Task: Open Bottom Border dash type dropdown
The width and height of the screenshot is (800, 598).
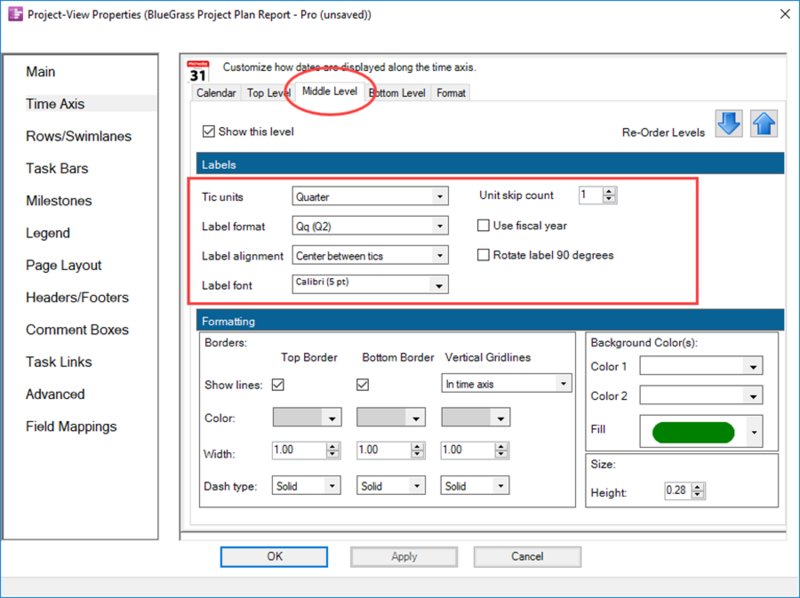Action: coord(391,486)
